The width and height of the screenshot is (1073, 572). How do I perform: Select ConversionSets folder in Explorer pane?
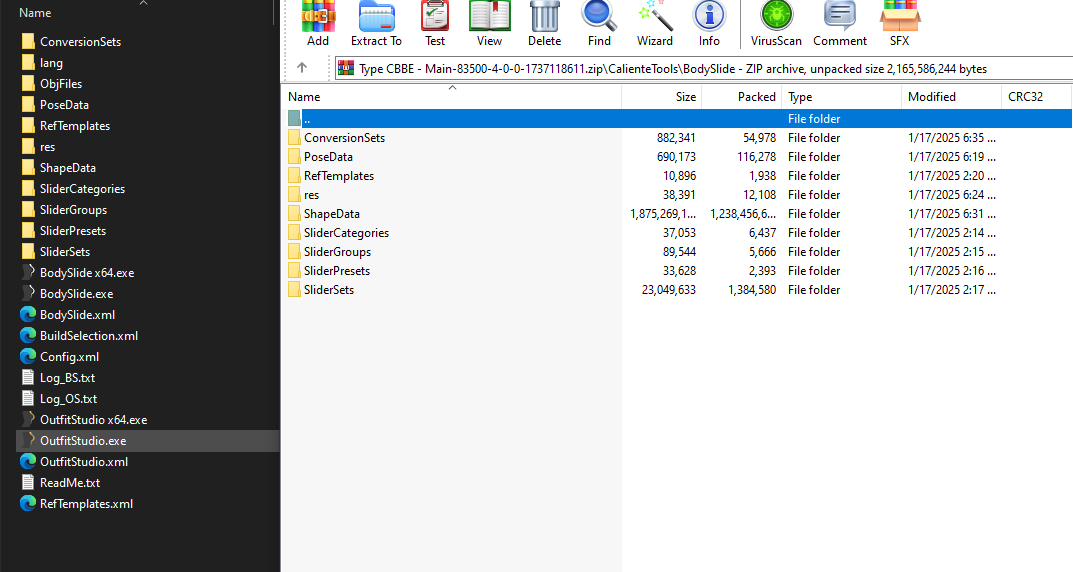coord(80,42)
